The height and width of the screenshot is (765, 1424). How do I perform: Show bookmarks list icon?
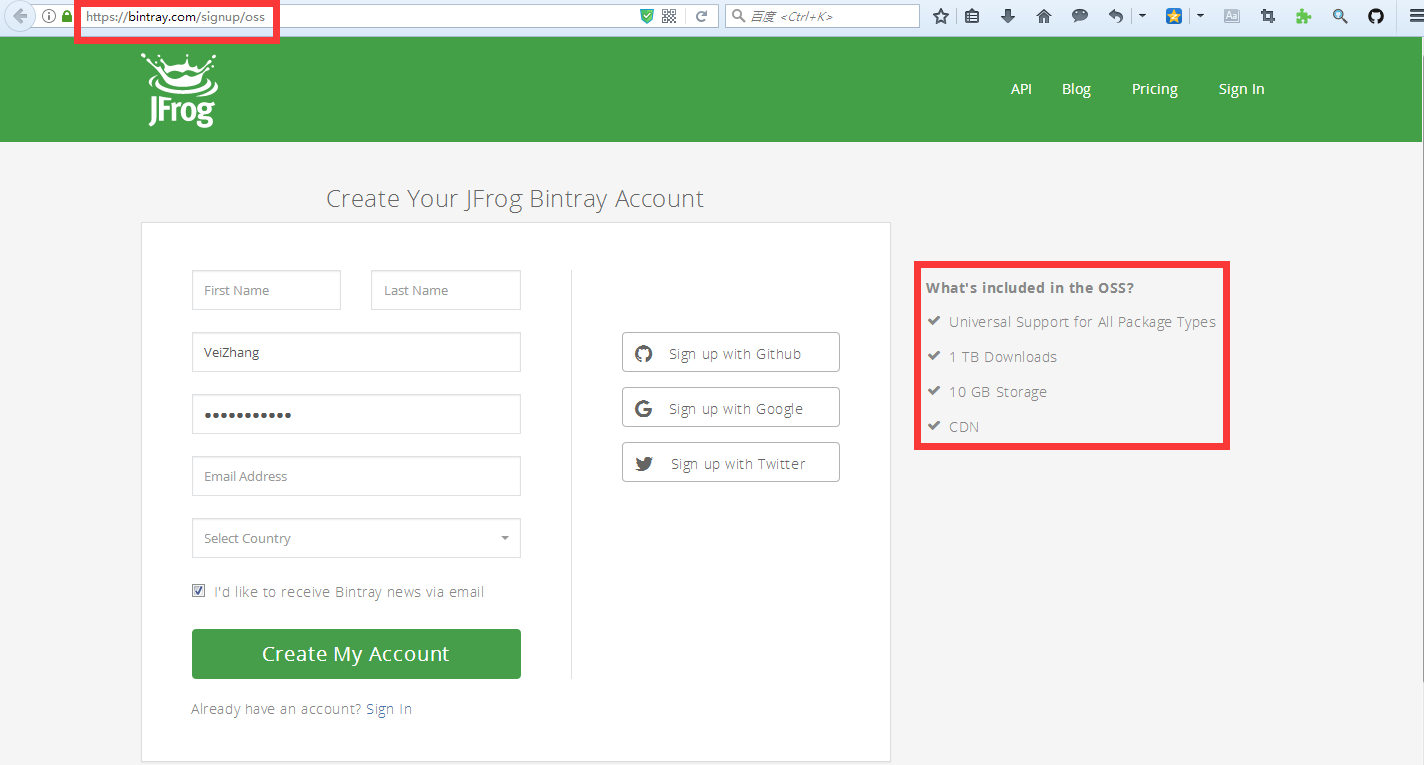point(972,16)
